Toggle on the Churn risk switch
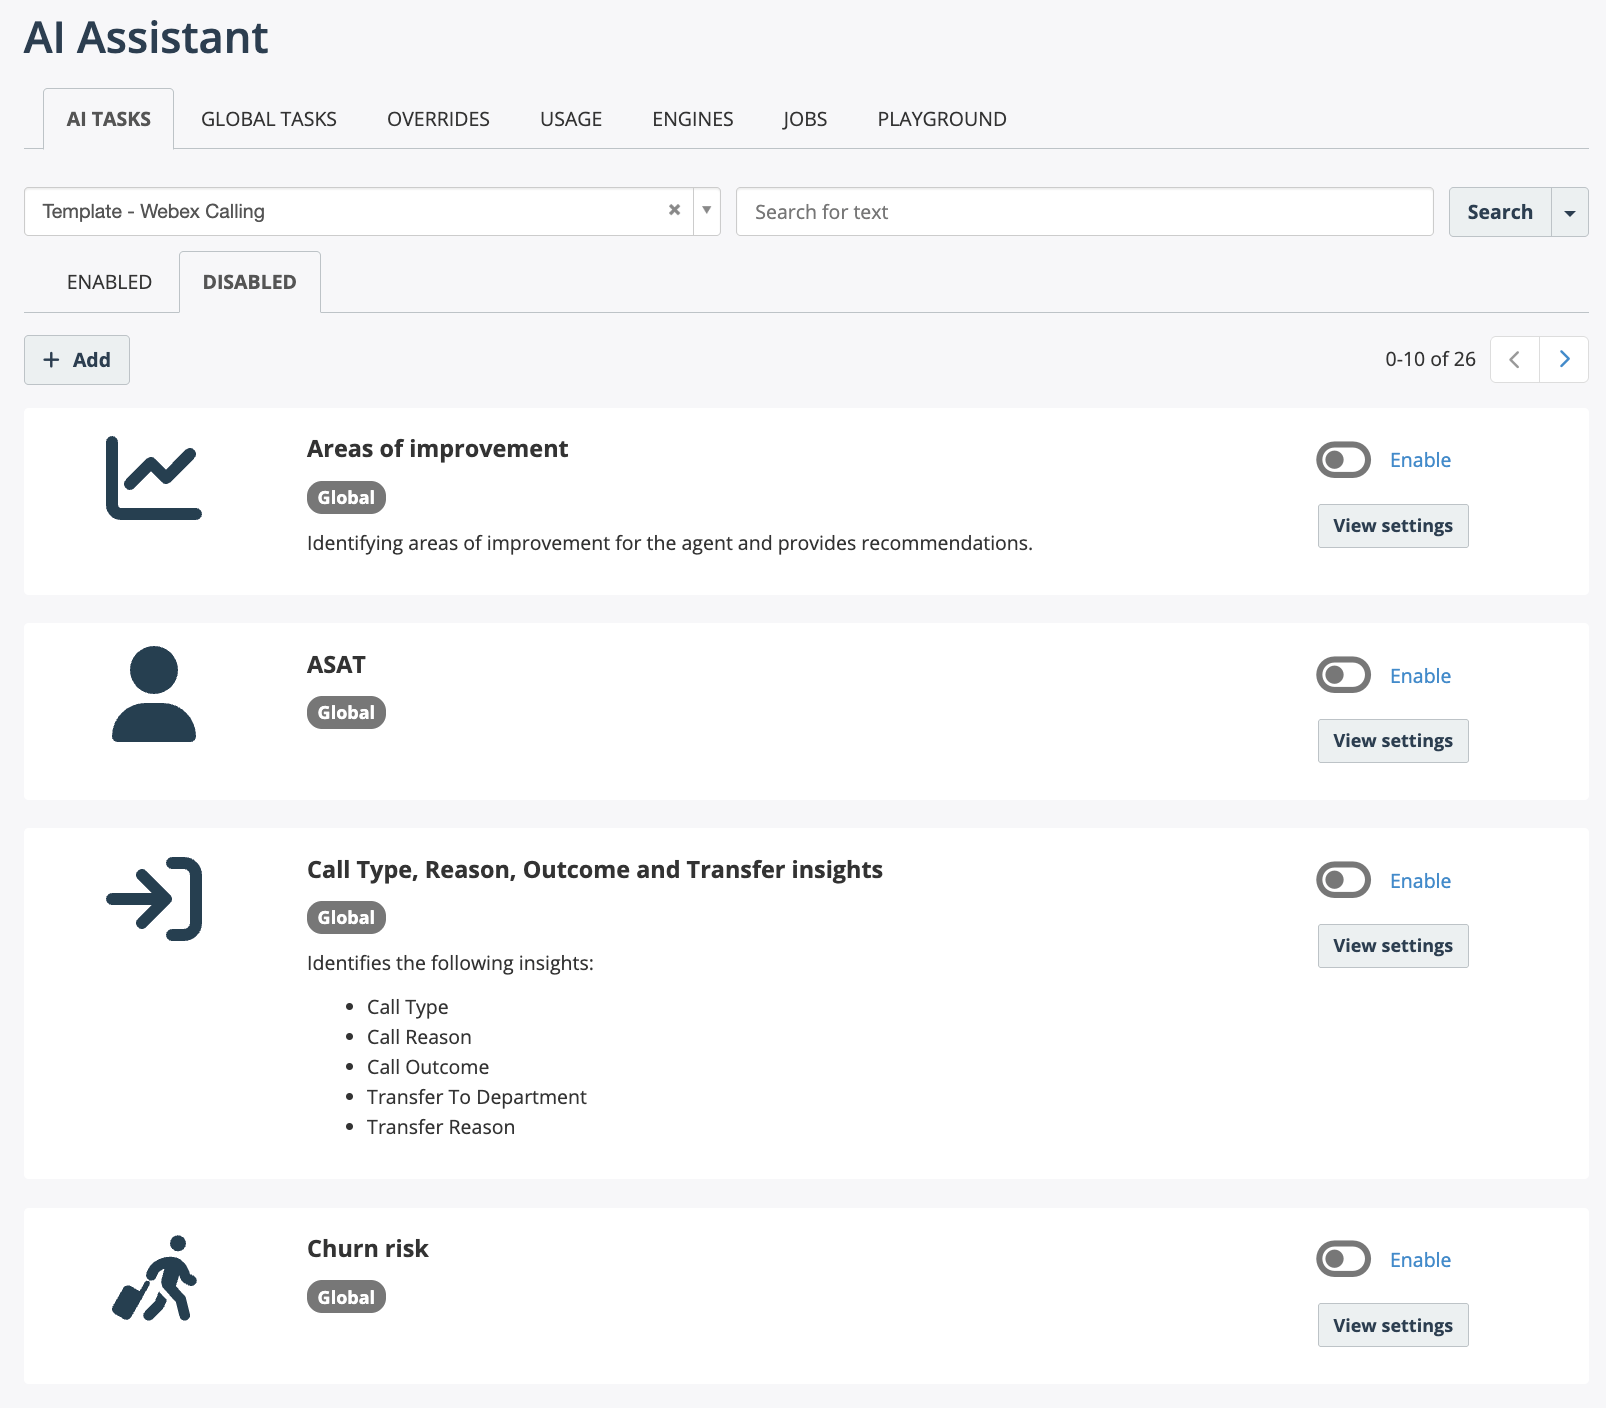The height and width of the screenshot is (1408, 1606). coord(1343,1259)
